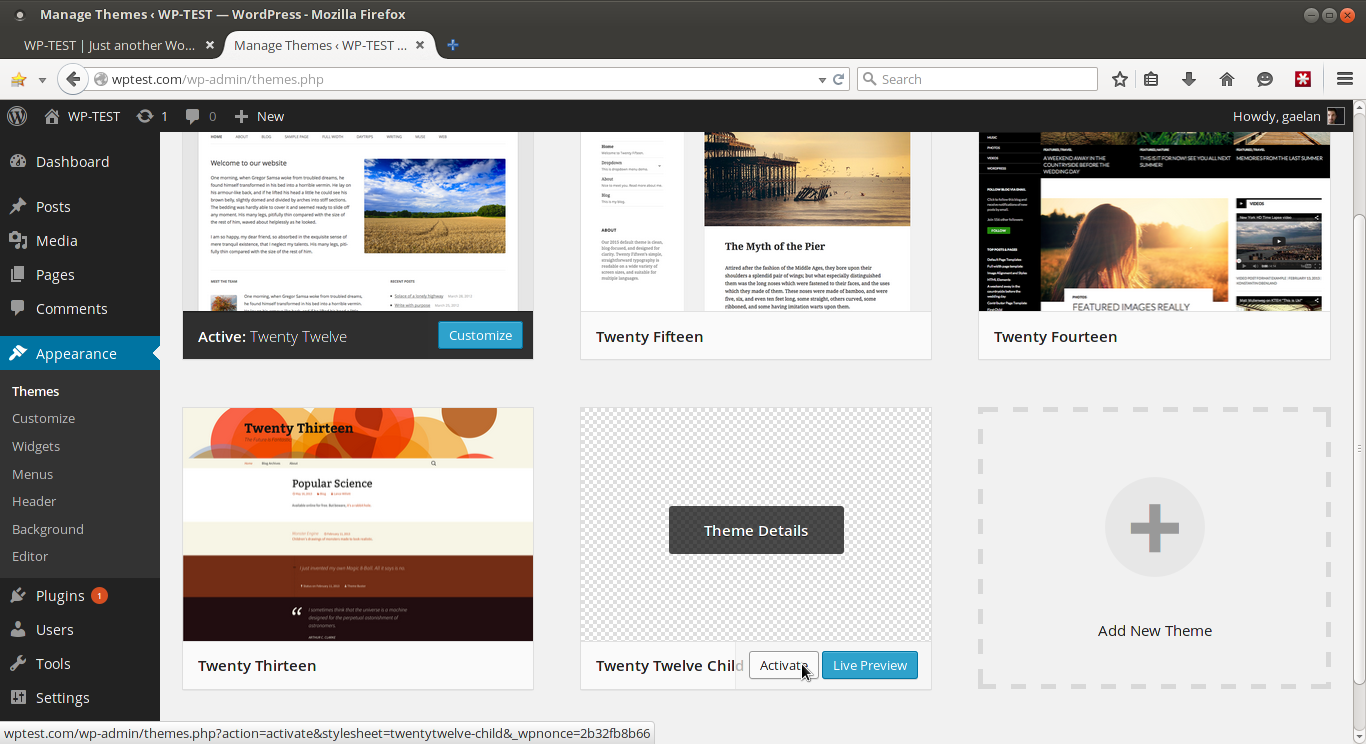Open Posts menu in sidebar
This screenshot has width=1366, height=744.
(x=80, y=207)
